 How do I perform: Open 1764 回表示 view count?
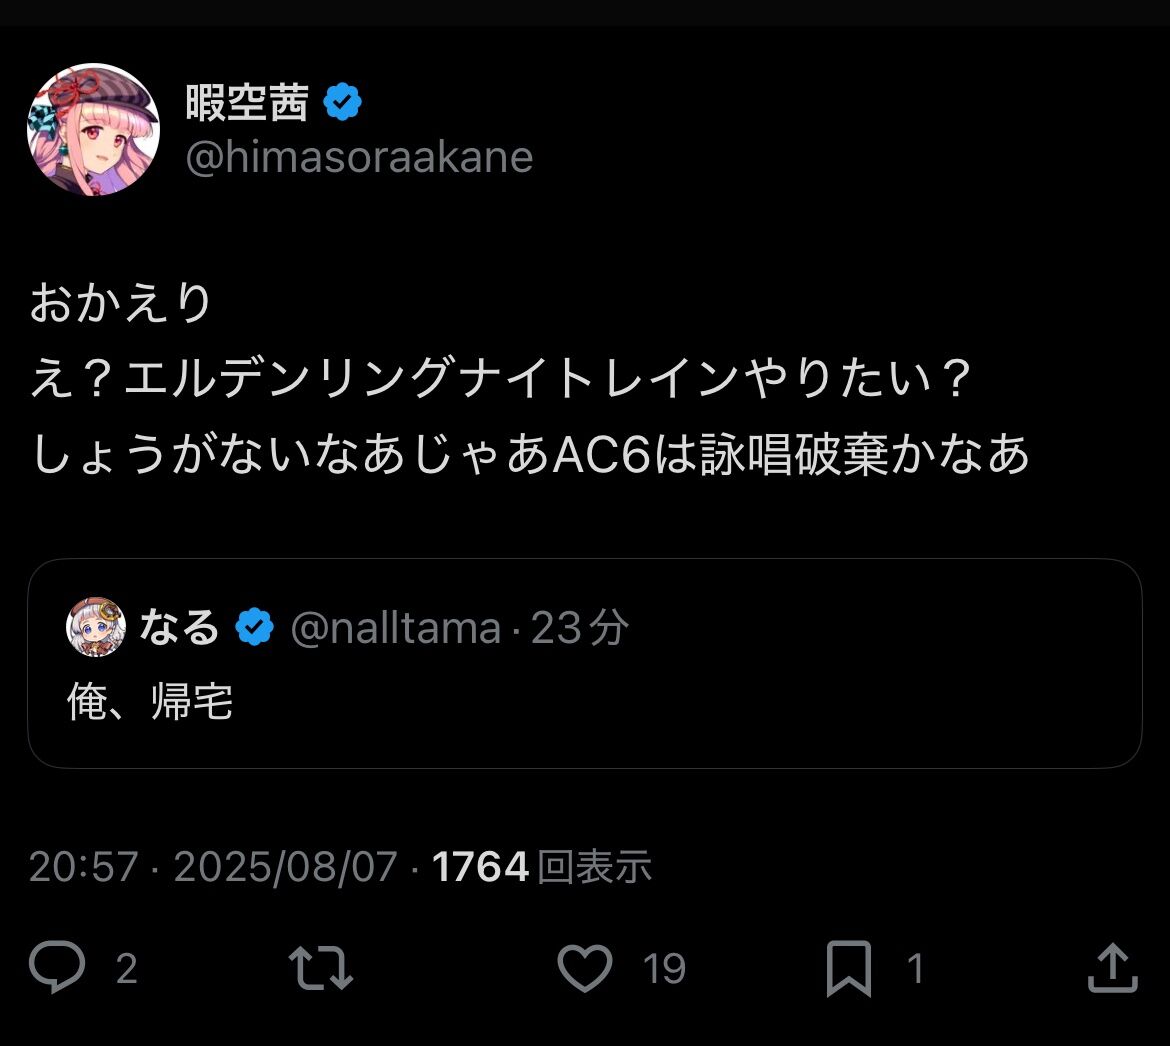(x=542, y=867)
